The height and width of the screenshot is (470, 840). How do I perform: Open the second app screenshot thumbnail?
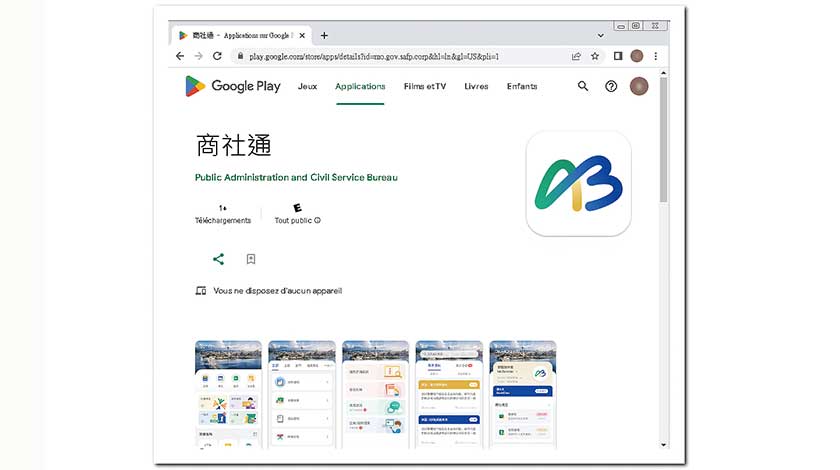[302, 394]
